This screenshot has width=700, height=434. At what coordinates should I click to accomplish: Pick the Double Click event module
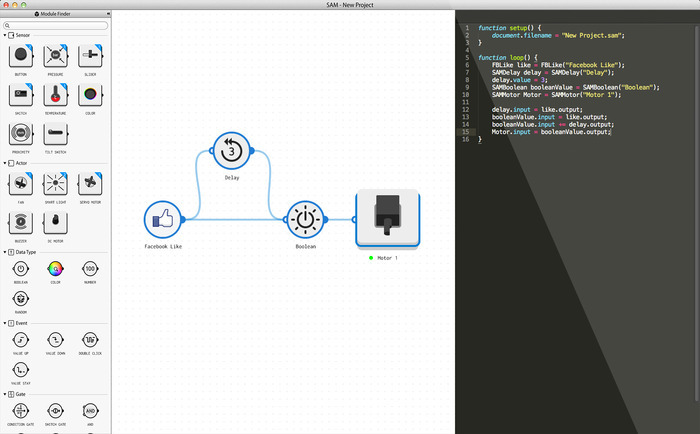click(x=90, y=340)
